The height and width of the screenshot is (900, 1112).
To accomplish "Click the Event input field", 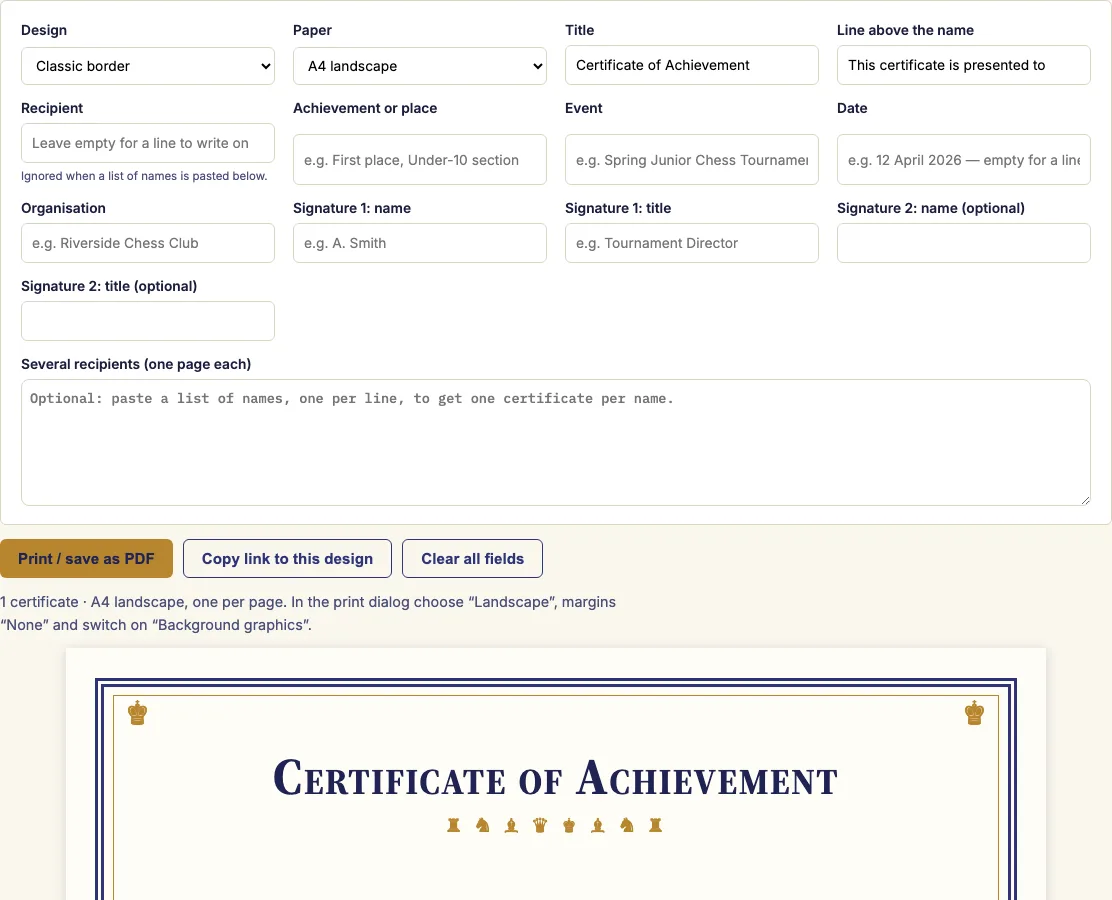I will (x=691, y=160).
